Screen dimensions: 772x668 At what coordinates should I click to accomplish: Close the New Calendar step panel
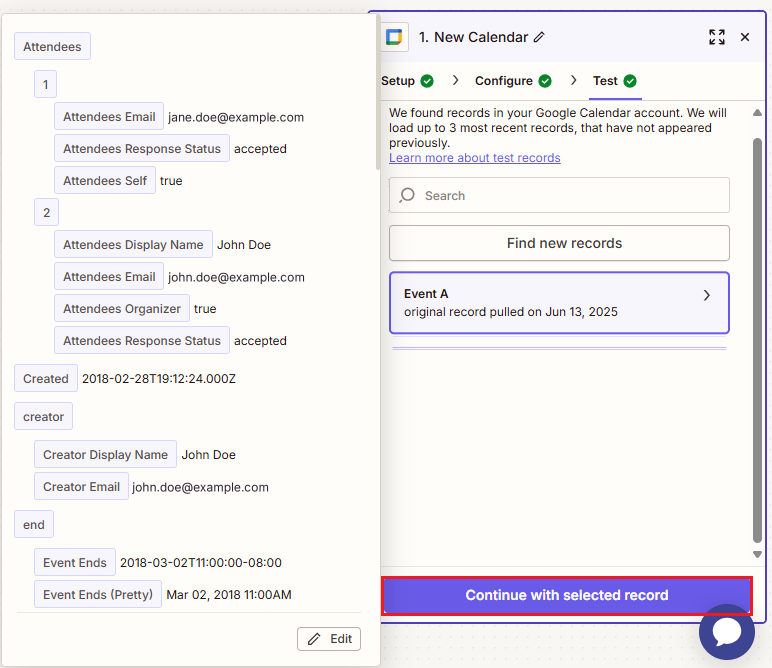[x=745, y=37]
